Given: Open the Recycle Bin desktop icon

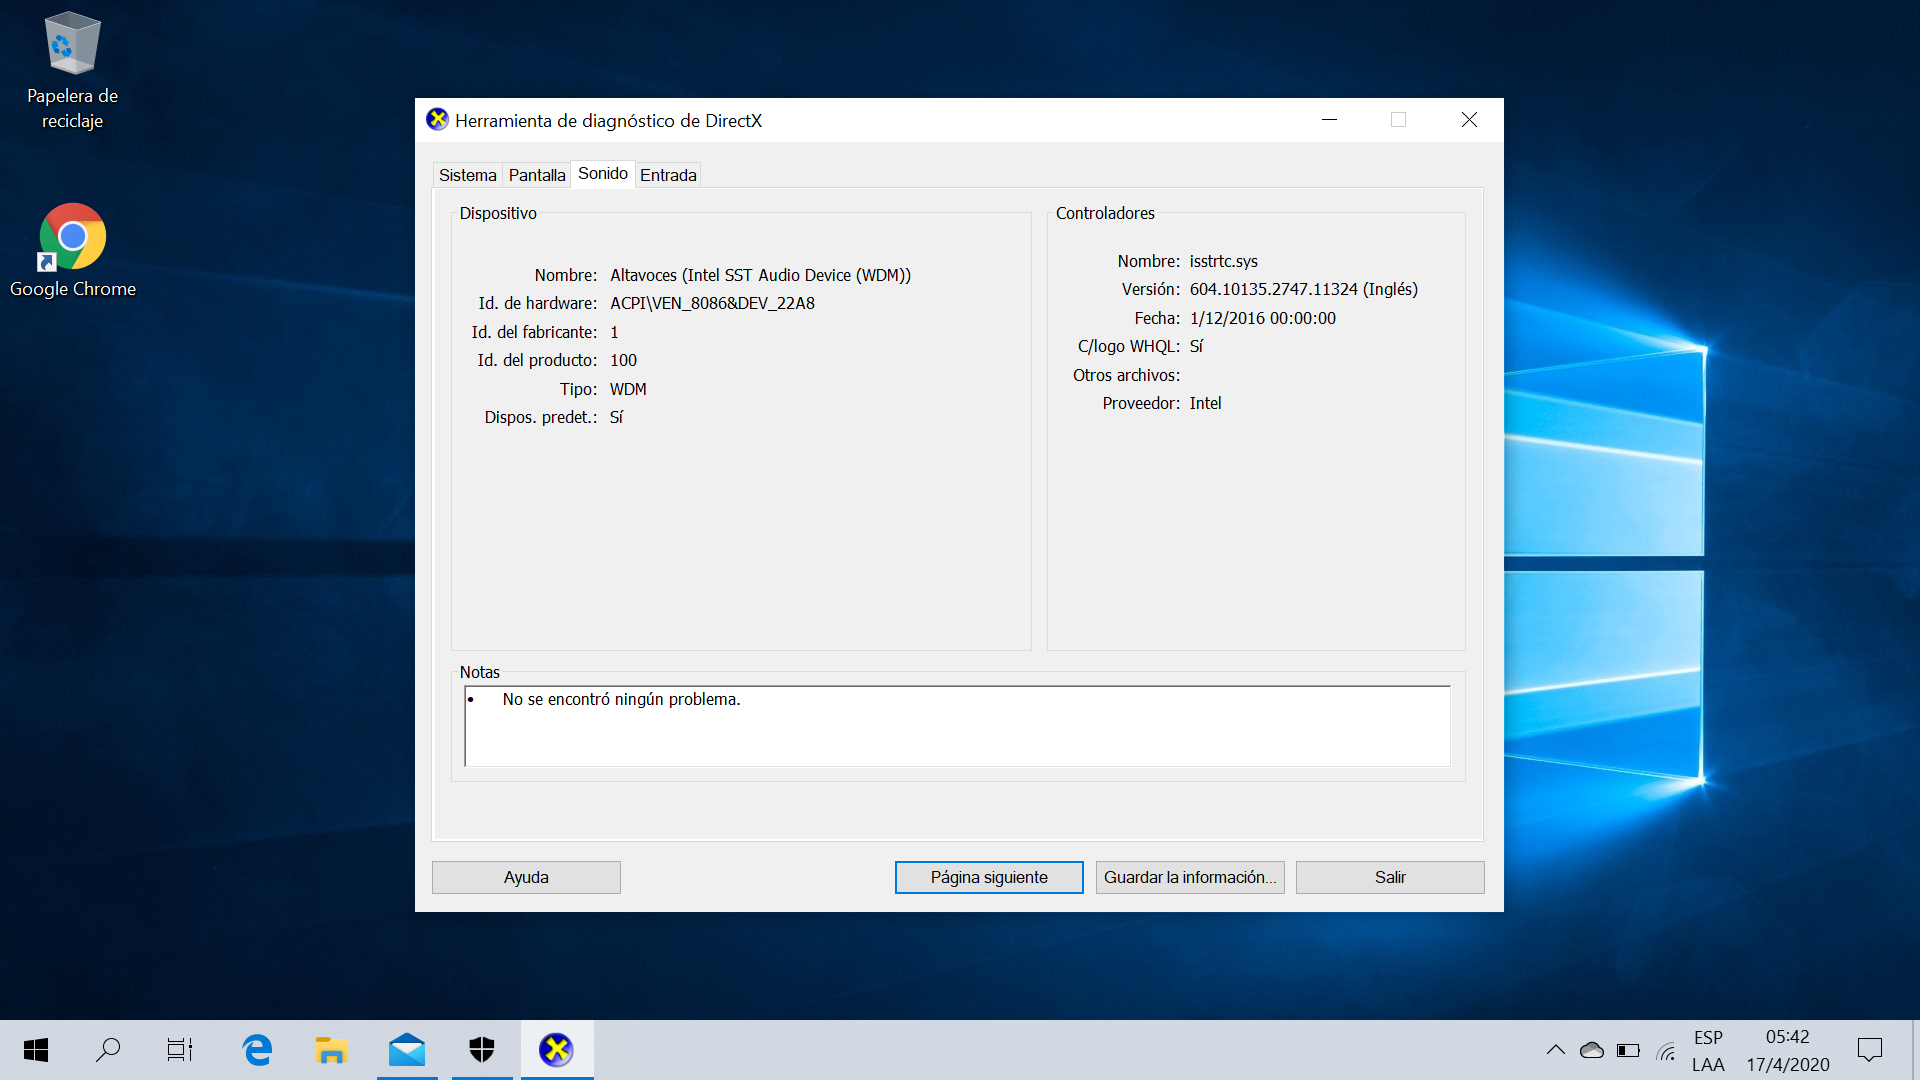Looking at the screenshot, I should (x=72, y=70).
